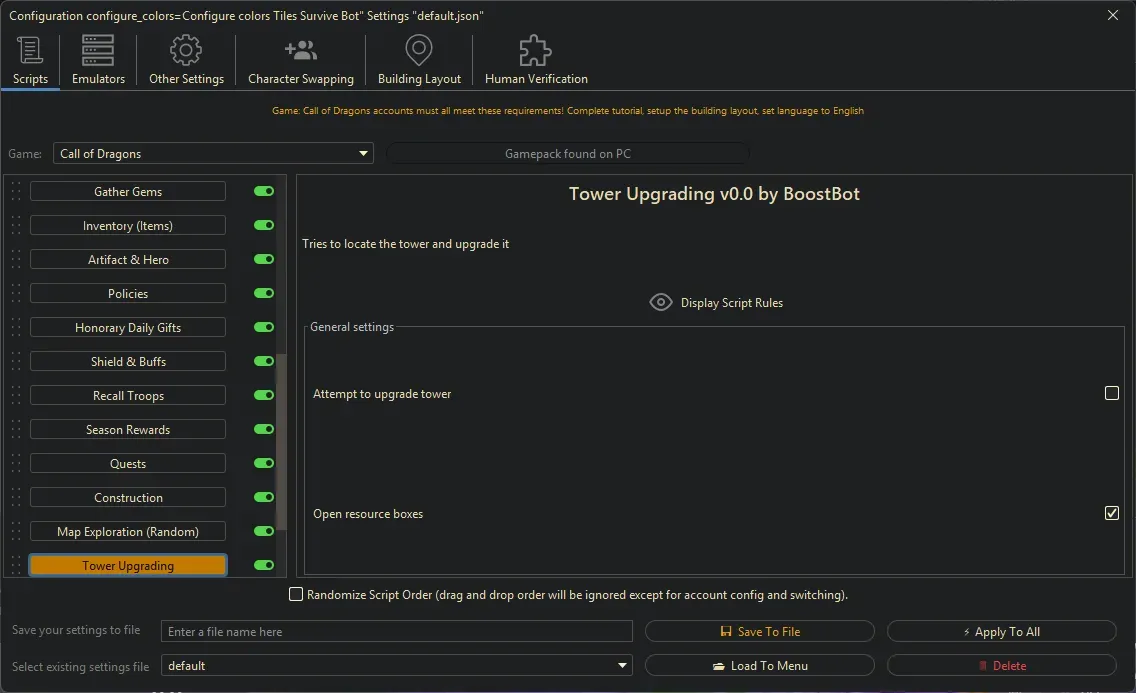This screenshot has height=693, width=1136.
Task: Check Randomize Script Order
Action: pyautogui.click(x=296, y=594)
